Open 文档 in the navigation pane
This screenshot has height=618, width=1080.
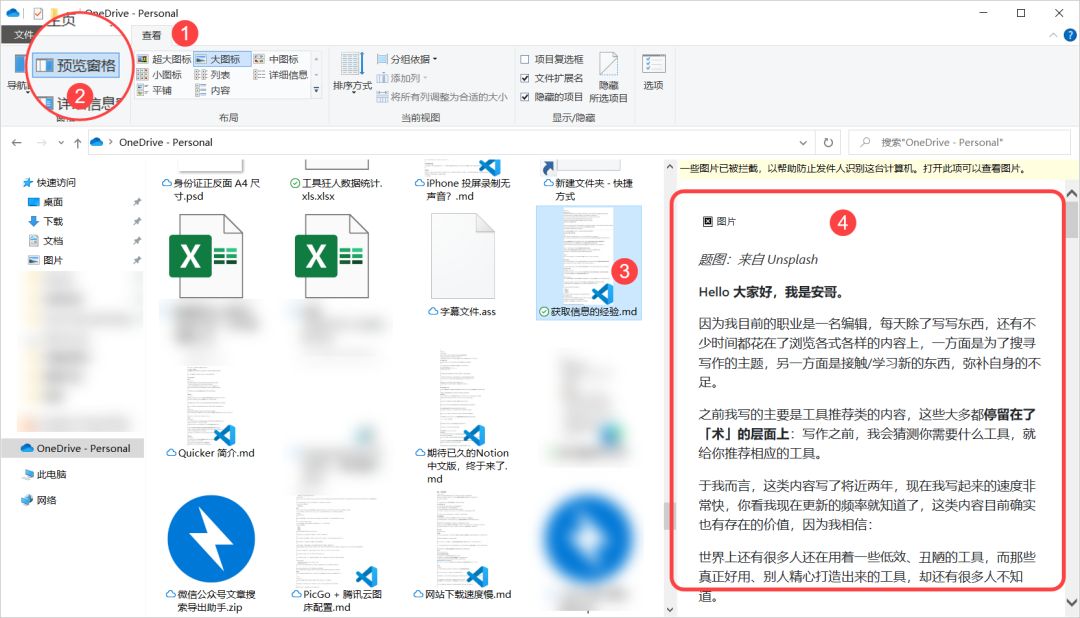(45, 240)
